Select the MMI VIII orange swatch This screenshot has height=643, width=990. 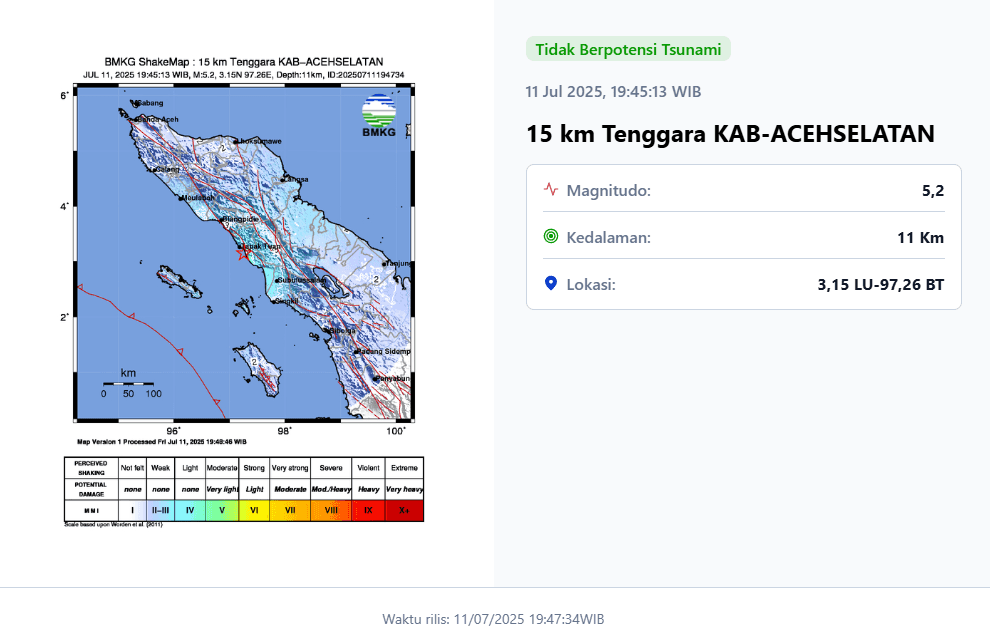click(x=331, y=510)
